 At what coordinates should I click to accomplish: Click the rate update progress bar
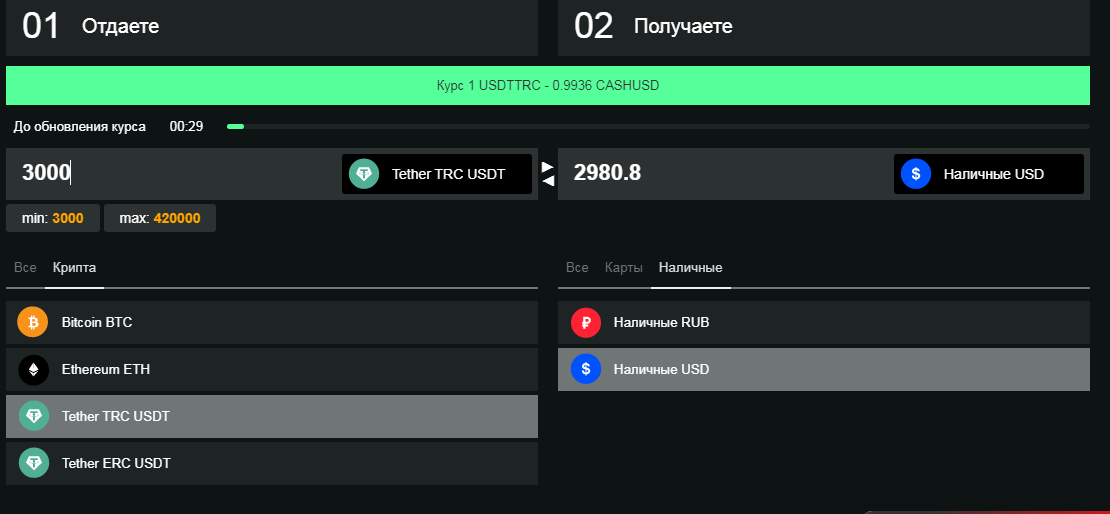pos(658,127)
